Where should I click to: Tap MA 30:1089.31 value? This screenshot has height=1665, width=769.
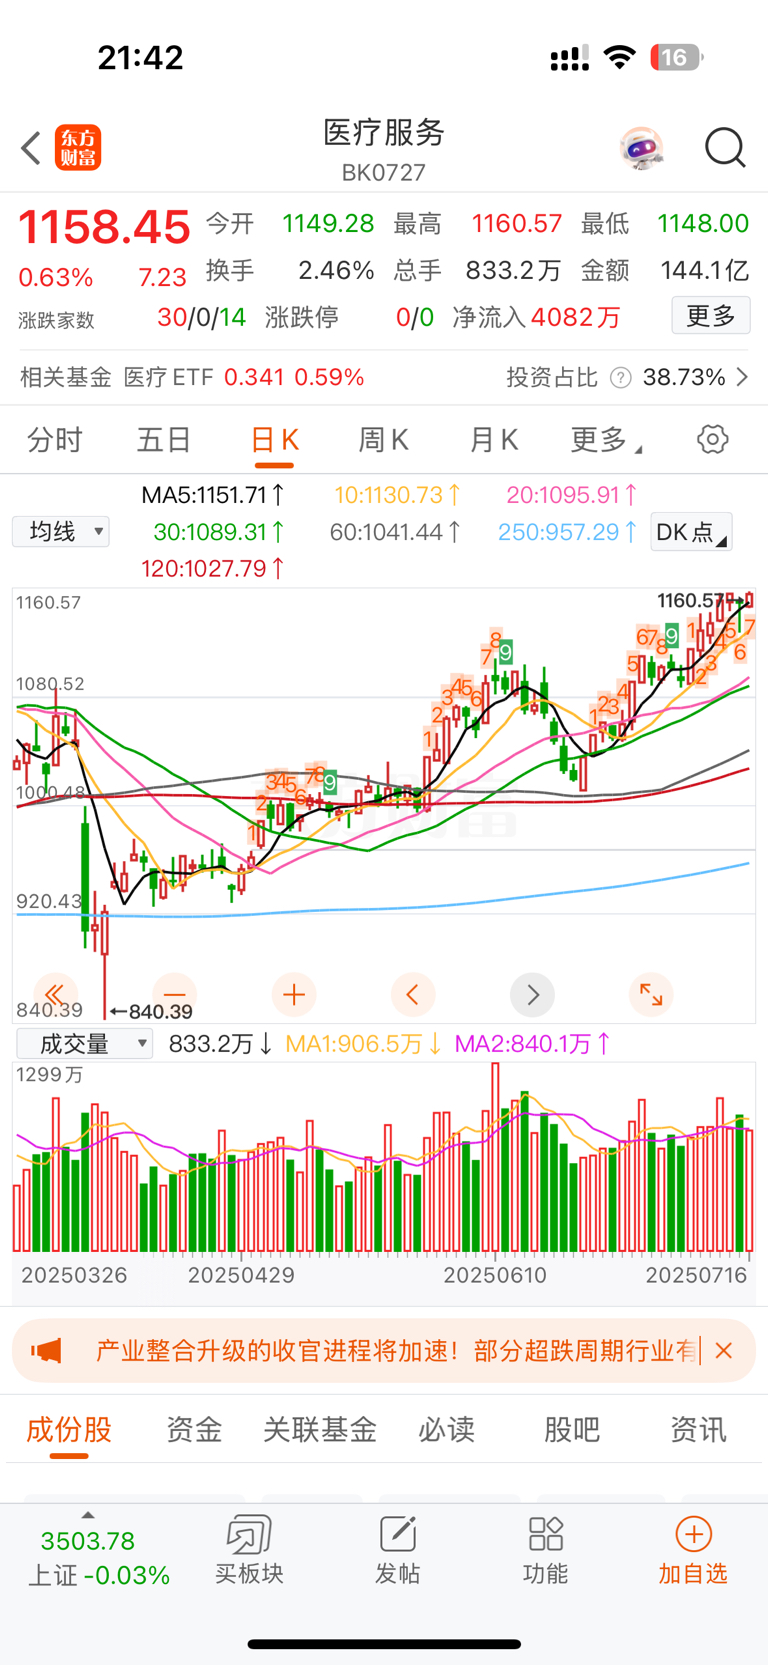coord(219,531)
